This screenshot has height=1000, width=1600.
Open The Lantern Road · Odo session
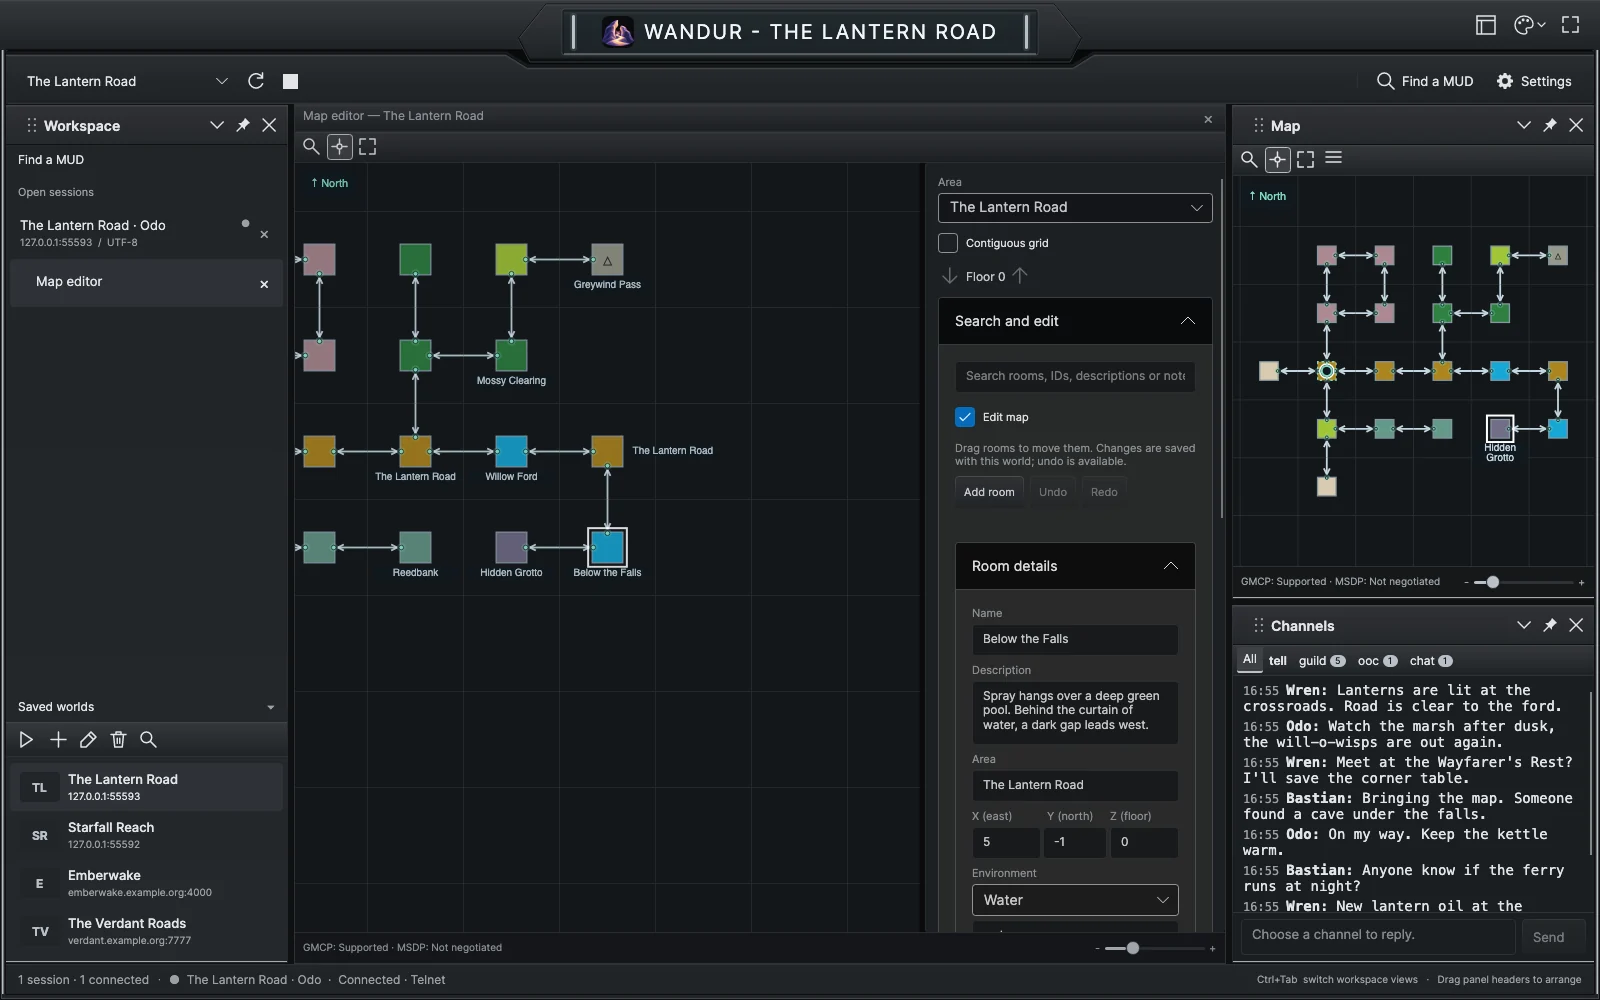pos(130,233)
